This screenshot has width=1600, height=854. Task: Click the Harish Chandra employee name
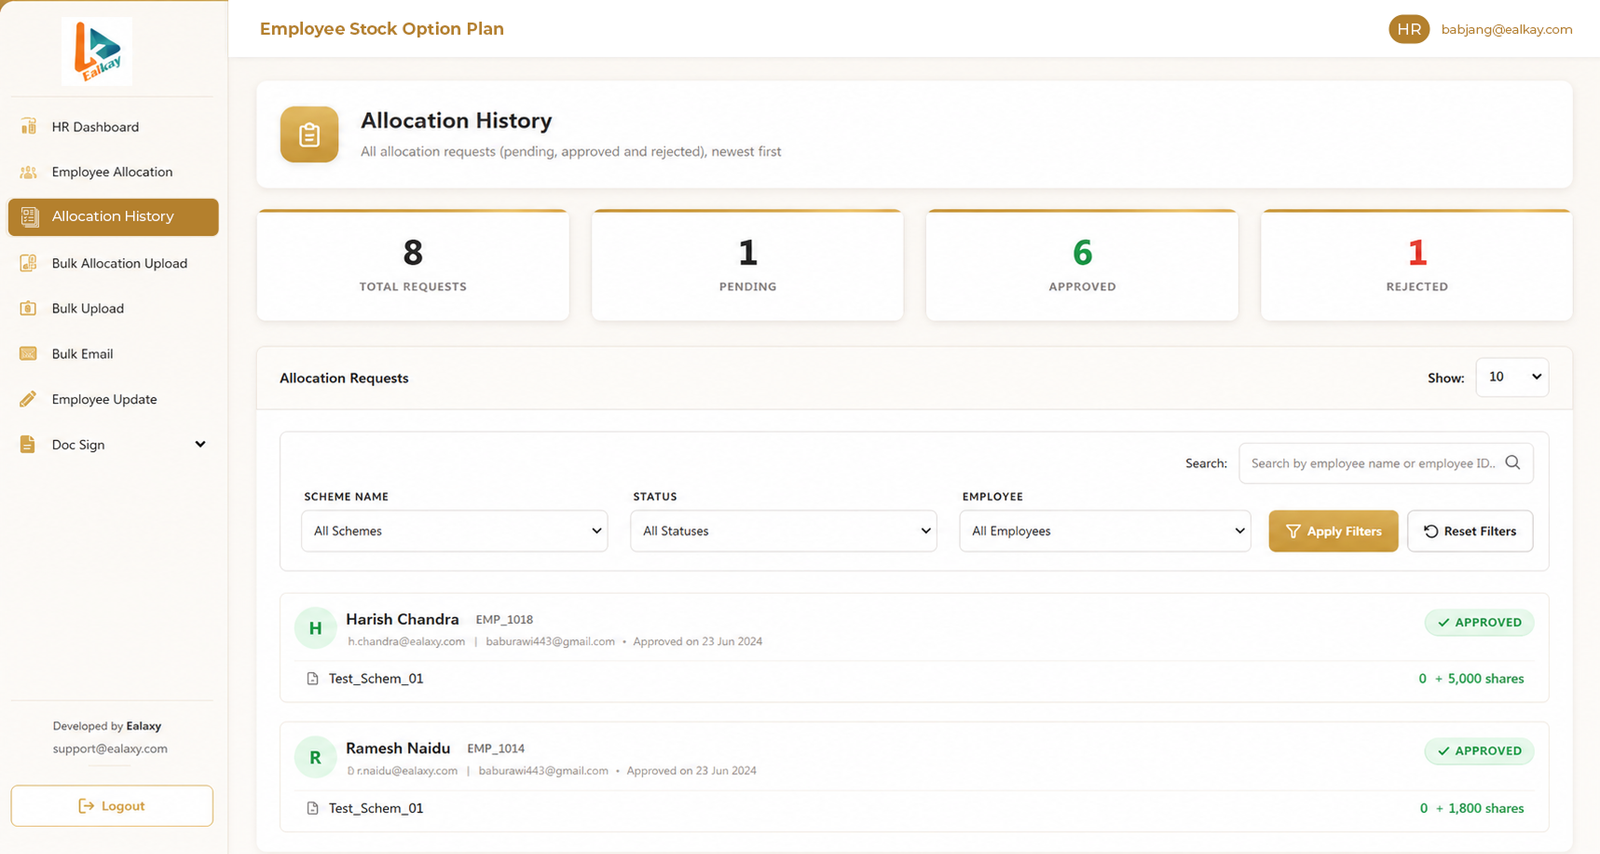click(x=402, y=619)
